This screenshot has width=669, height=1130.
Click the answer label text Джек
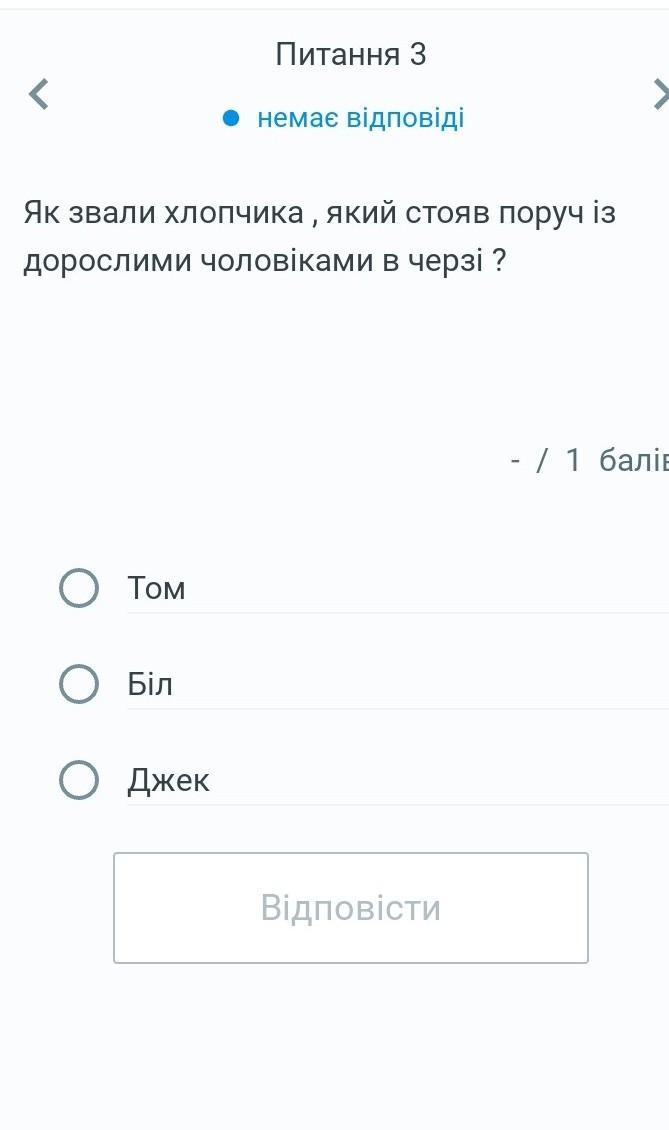169,781
